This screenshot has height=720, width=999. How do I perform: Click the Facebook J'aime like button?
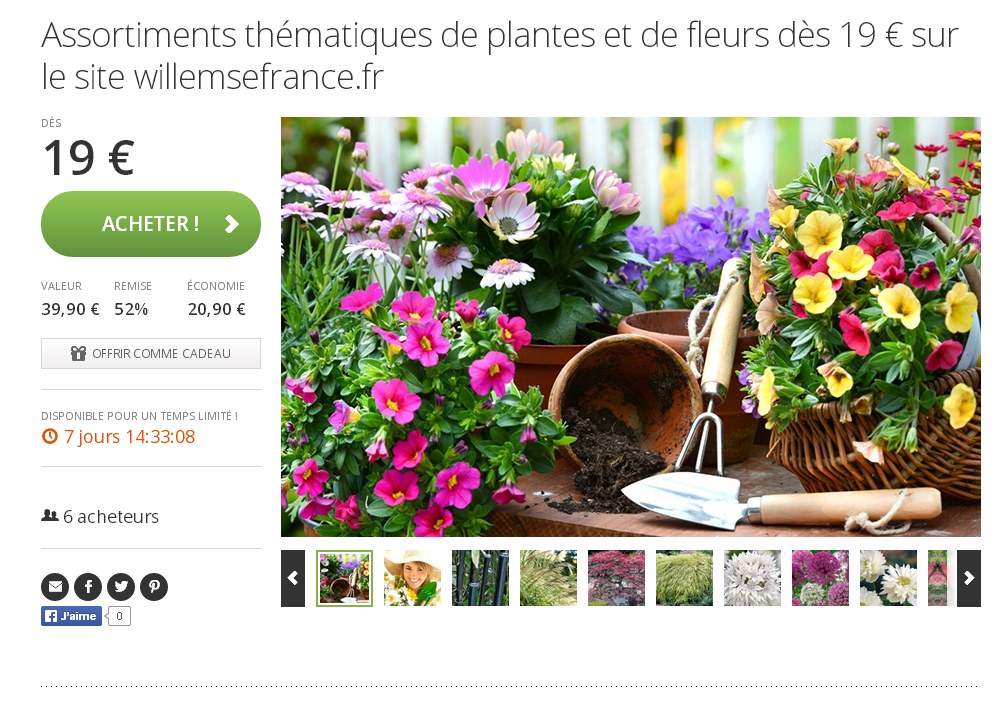71,616
